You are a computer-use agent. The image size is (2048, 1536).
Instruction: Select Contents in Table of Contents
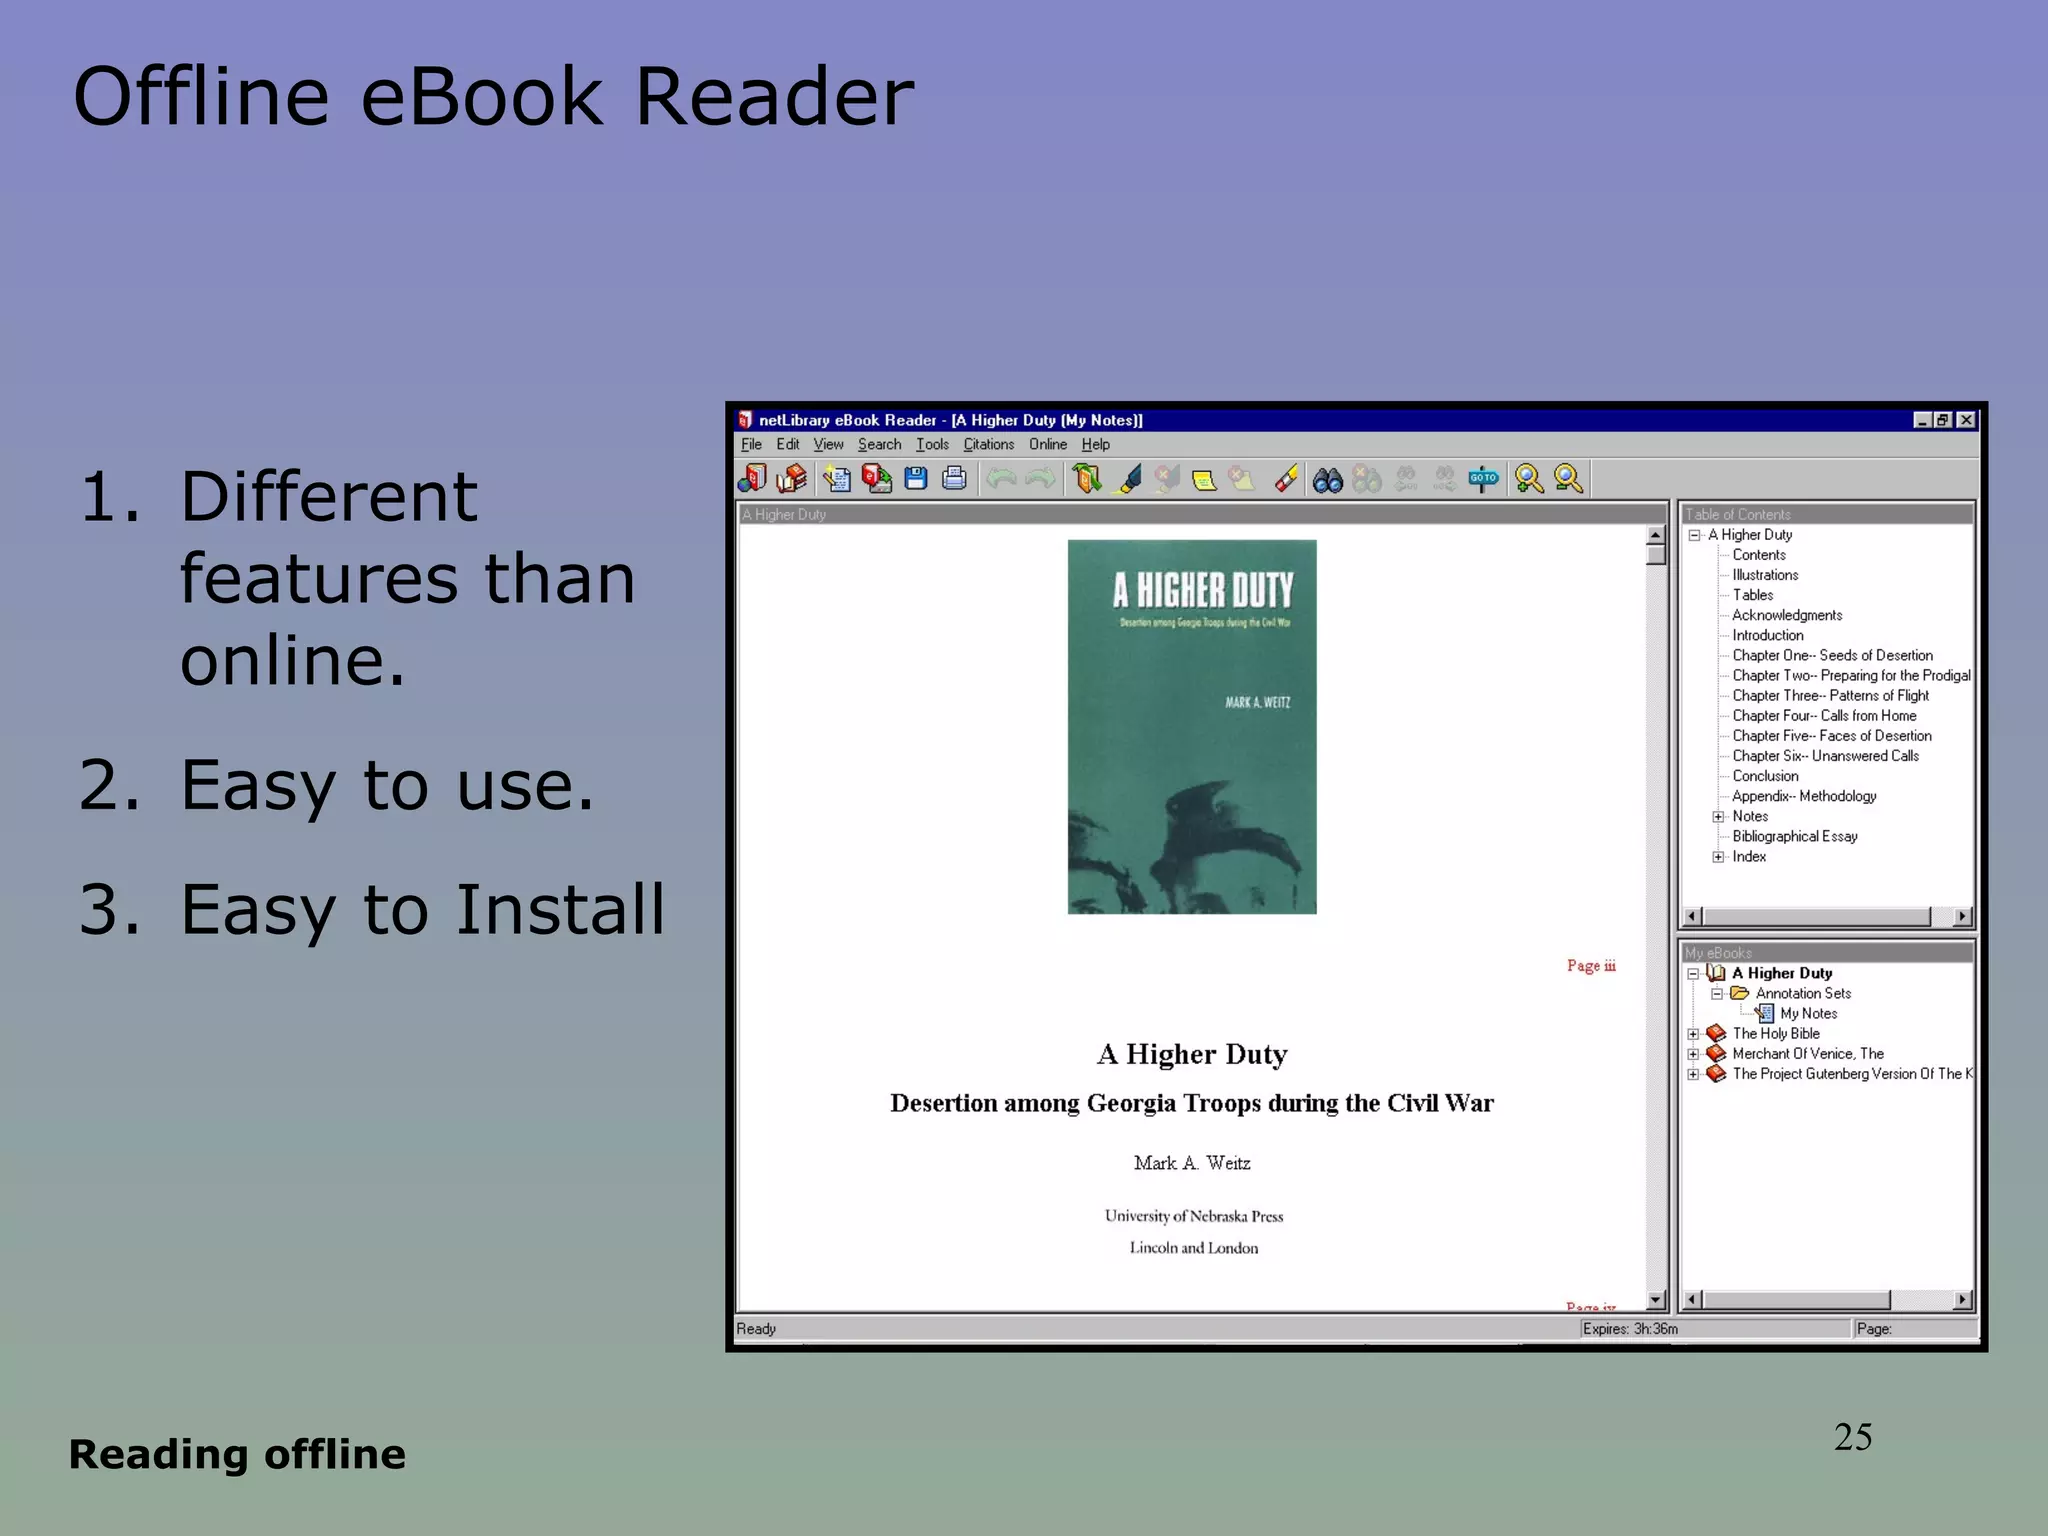1759,555
